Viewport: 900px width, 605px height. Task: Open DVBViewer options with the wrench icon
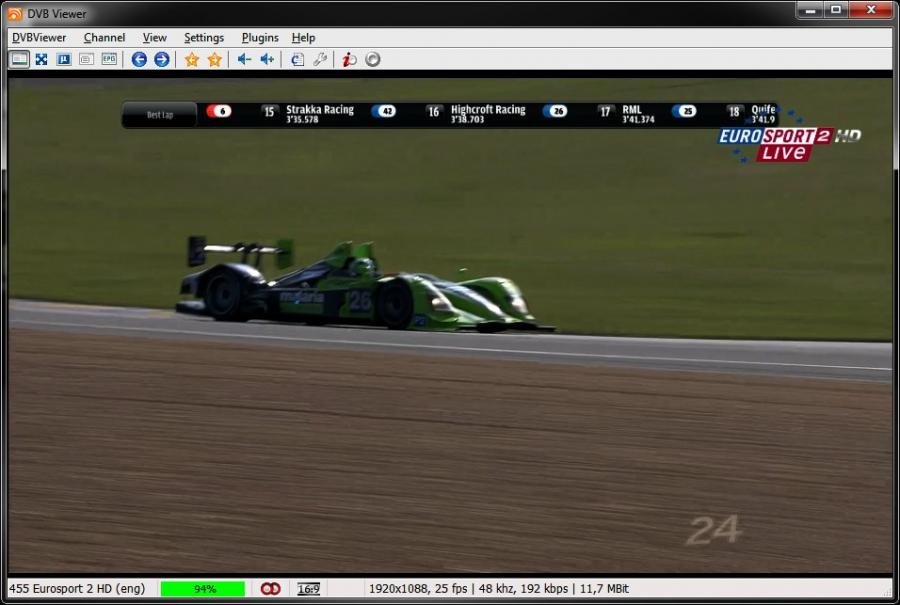coord(321,59)
